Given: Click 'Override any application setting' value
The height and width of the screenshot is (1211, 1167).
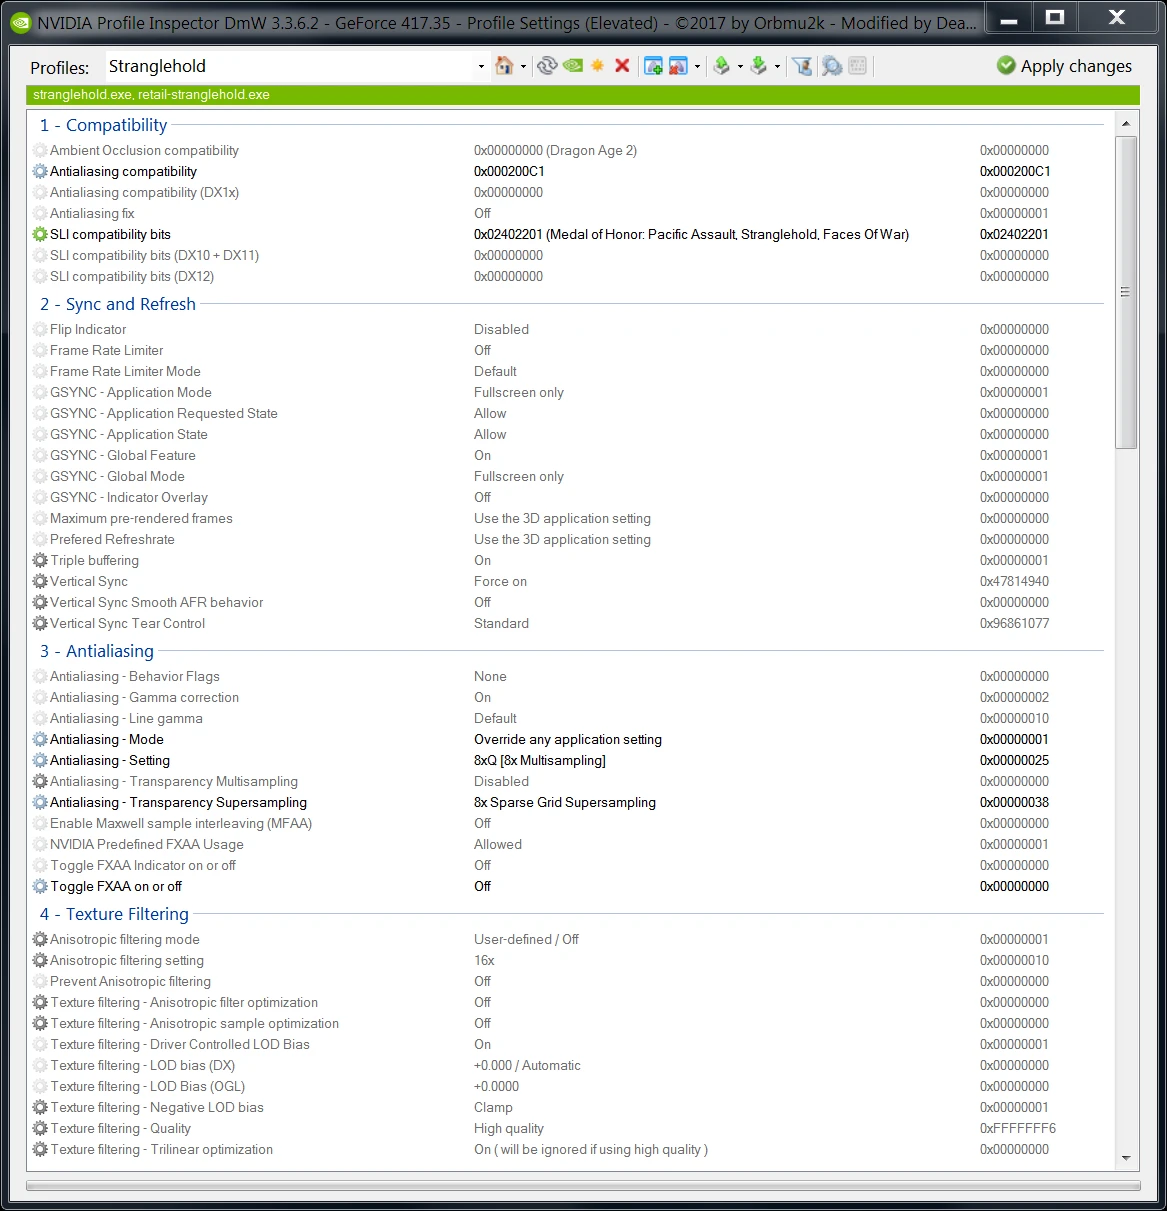Looking at the screenshot, I should pyautogui.click(x=568, y=739).
